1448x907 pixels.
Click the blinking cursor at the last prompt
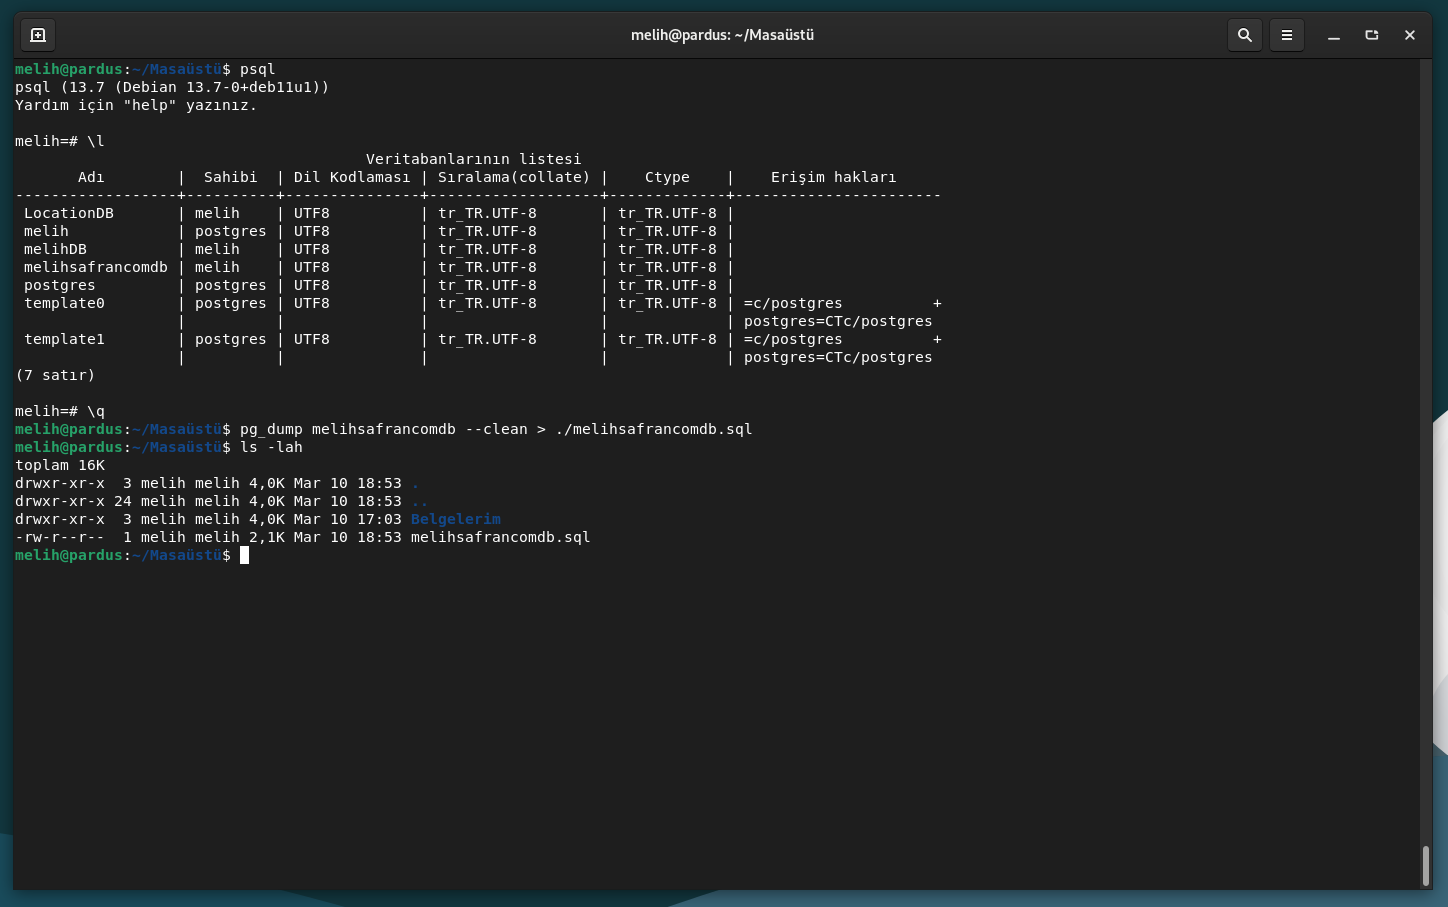244,555
